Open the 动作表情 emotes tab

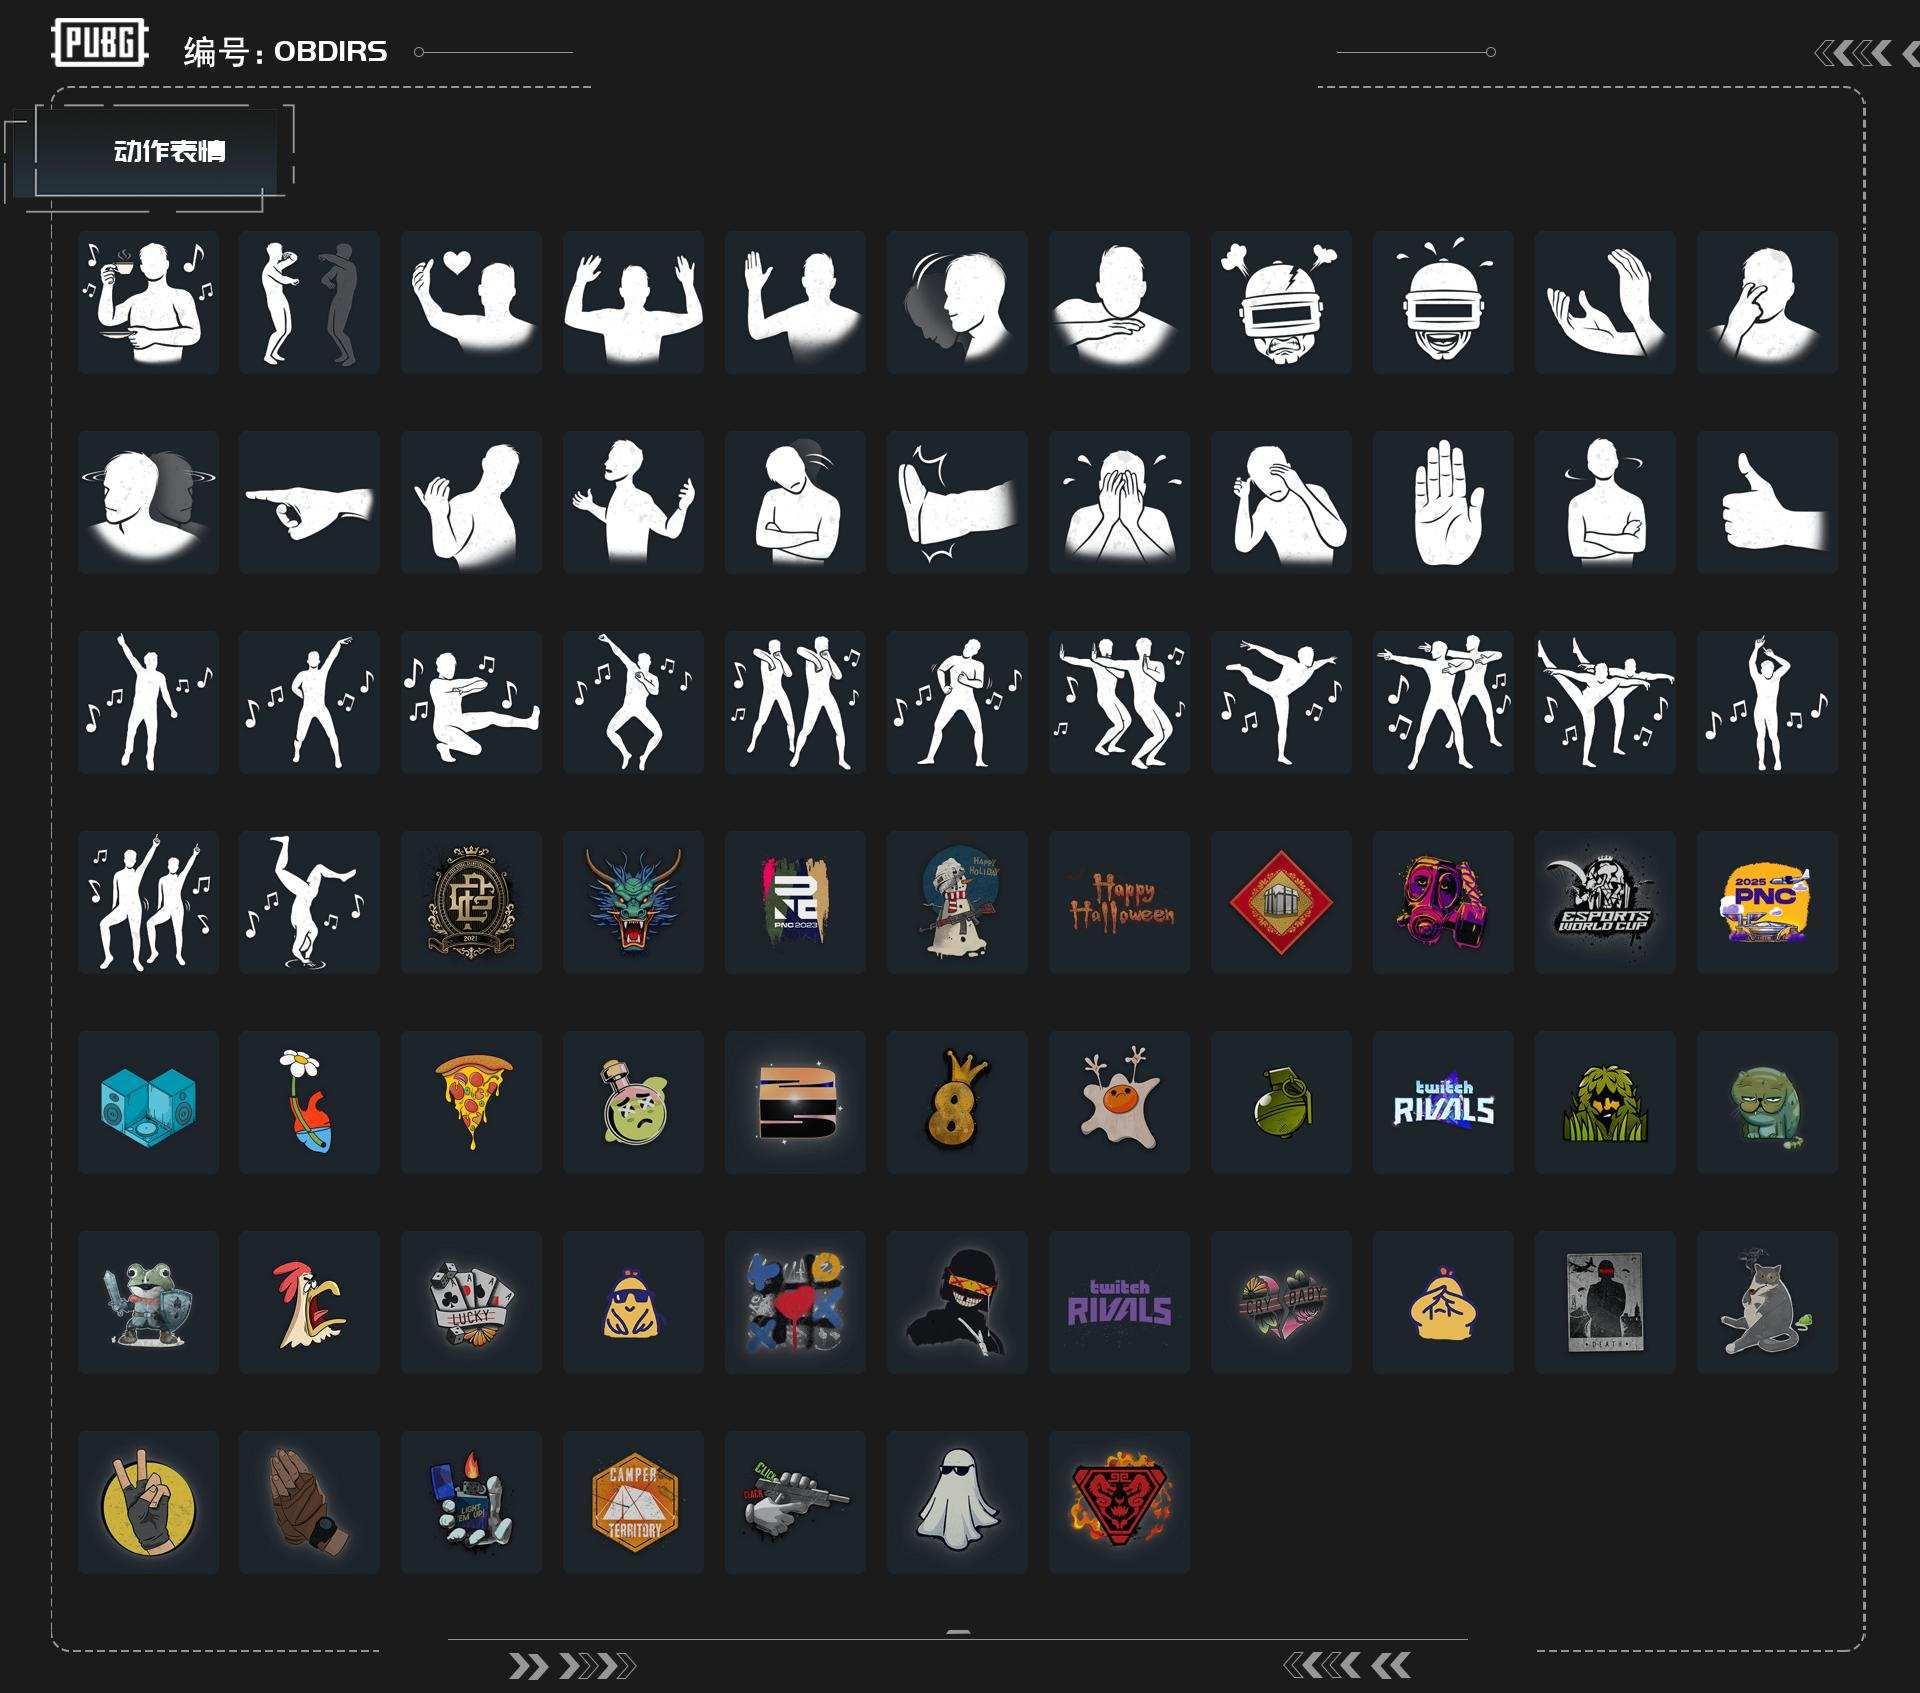point(169,152)
